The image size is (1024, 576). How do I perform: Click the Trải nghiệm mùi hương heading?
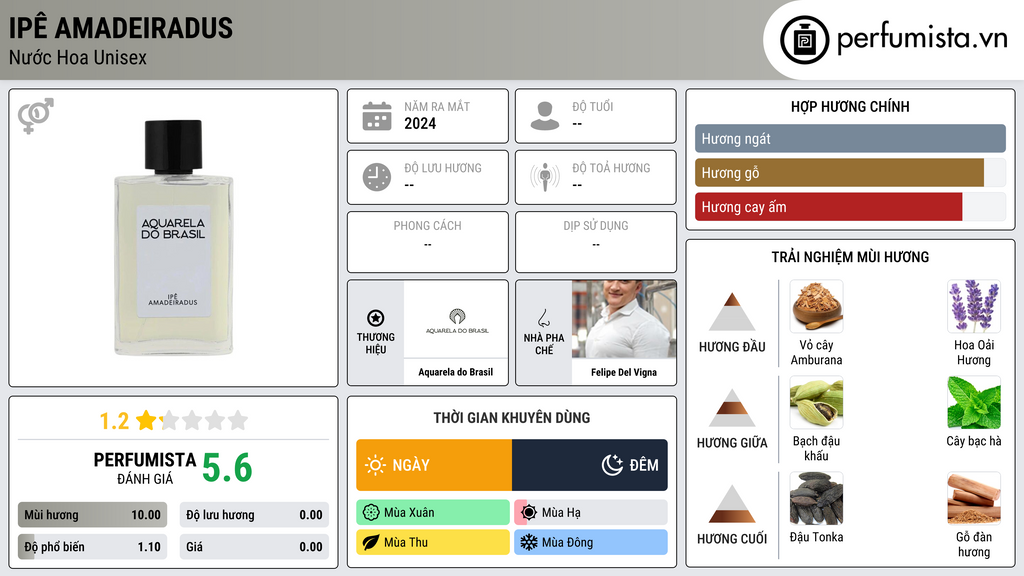coord(850,257)
